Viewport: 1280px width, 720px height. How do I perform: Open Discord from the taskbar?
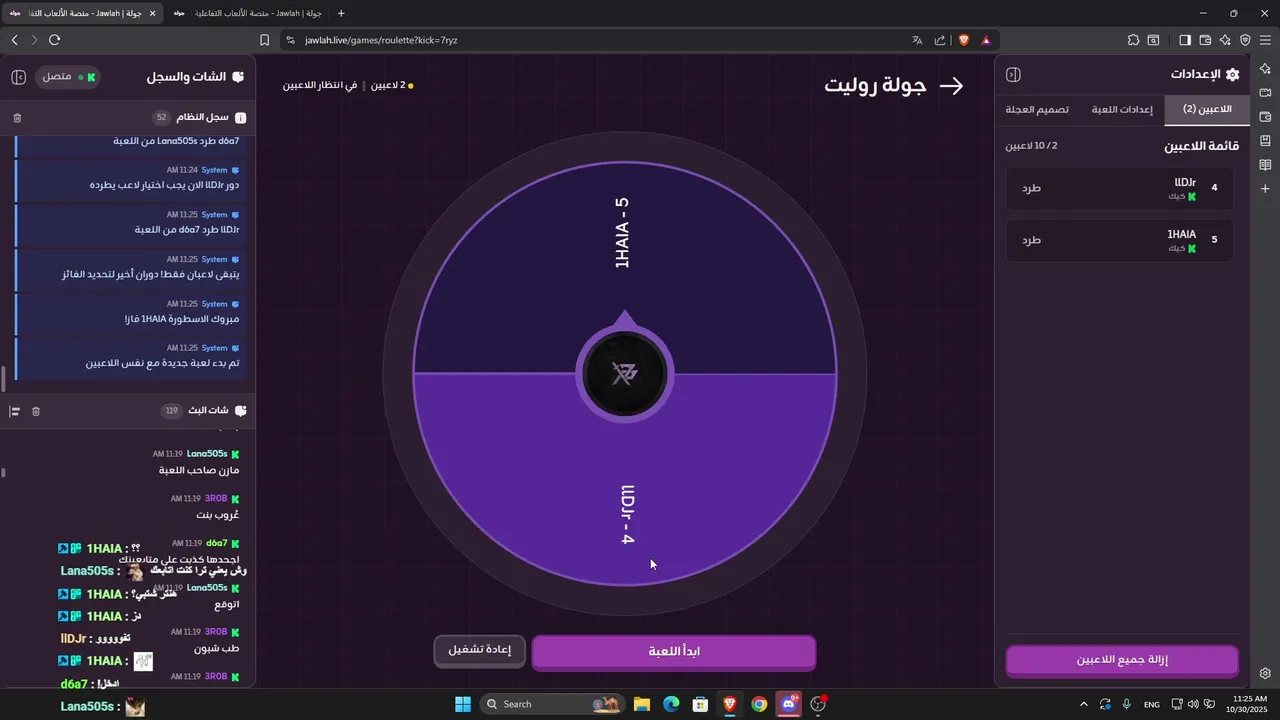[789, 704]
